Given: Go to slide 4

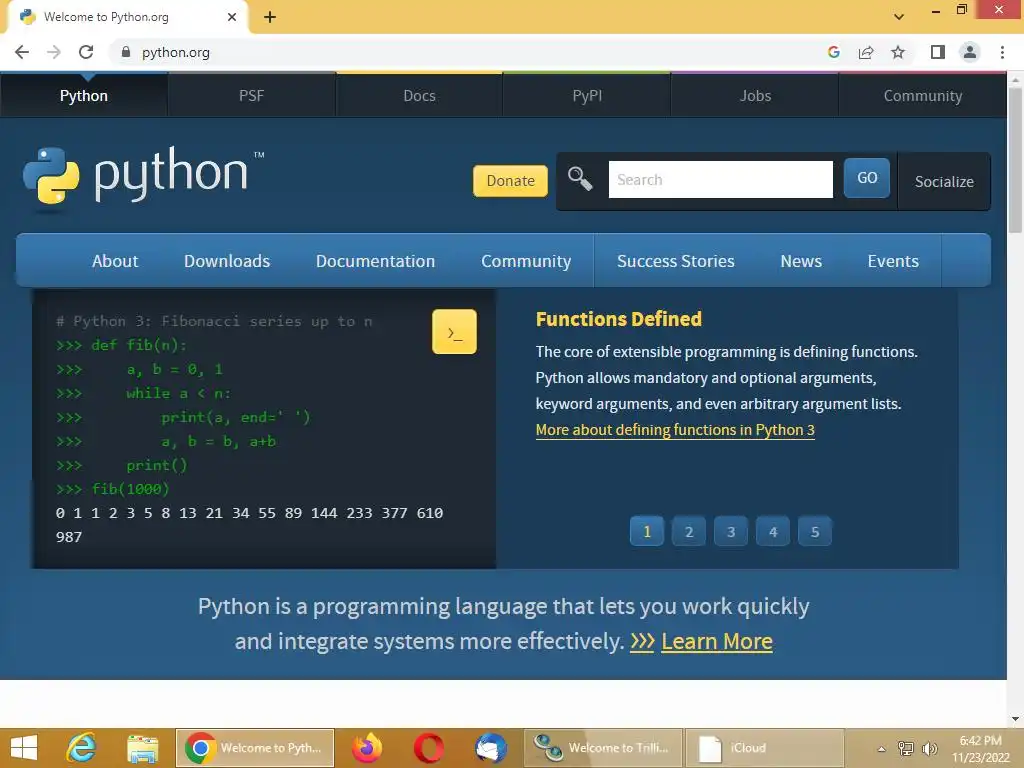Looking at the screenshot, I should coord(773,531).
